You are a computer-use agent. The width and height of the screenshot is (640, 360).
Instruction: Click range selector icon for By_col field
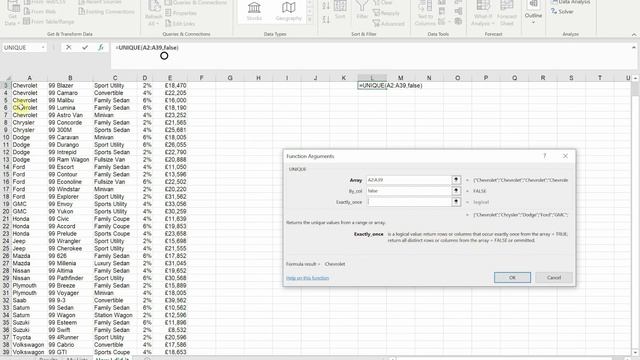point(456,191)
